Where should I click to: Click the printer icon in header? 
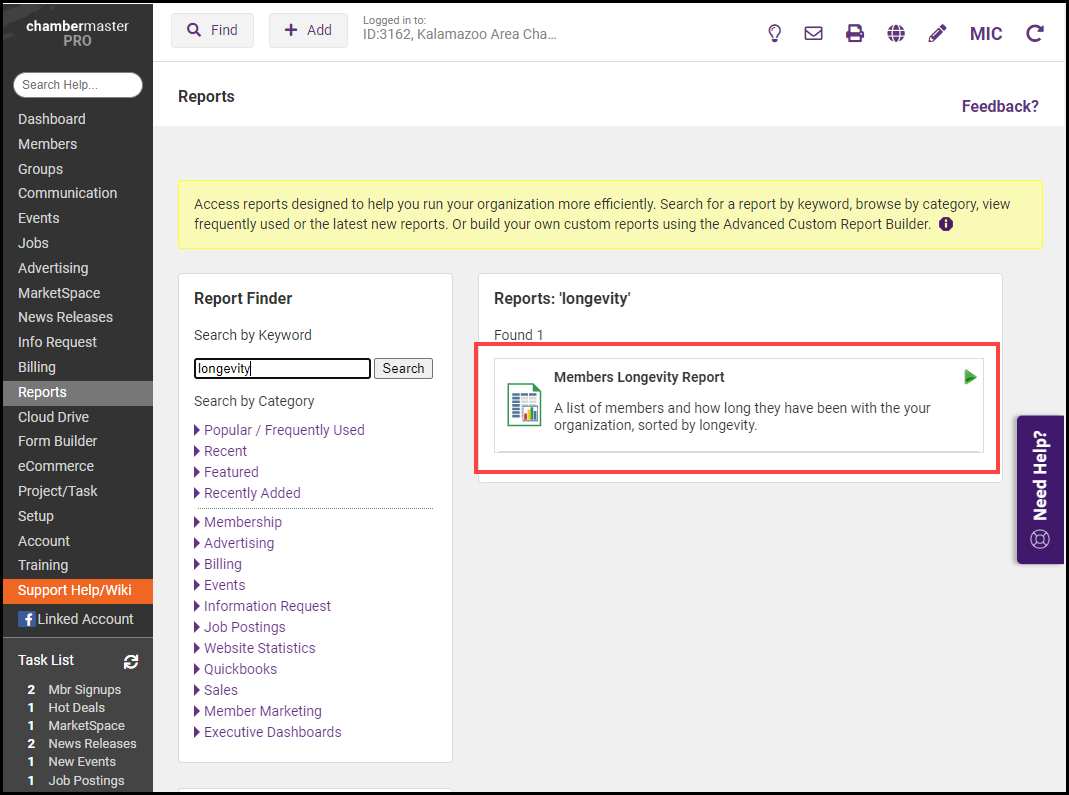855,33
